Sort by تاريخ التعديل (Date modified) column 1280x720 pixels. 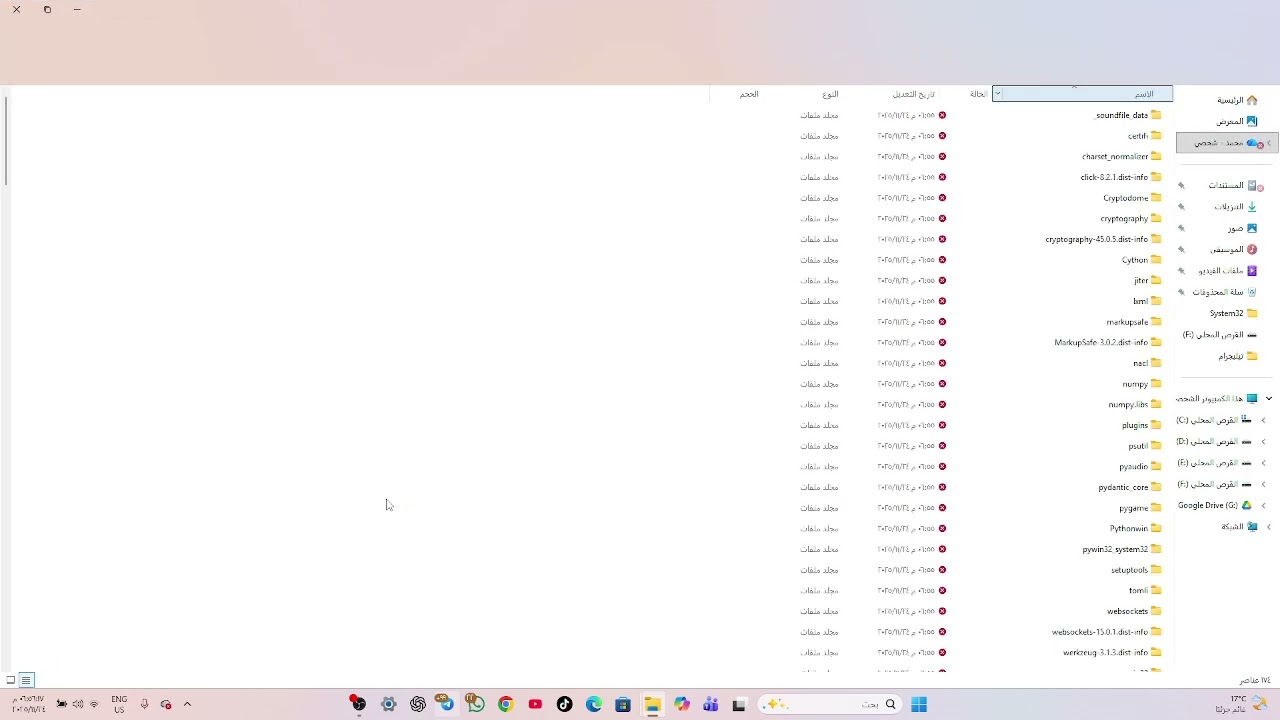pyautogui.click(x=913, y=94)
